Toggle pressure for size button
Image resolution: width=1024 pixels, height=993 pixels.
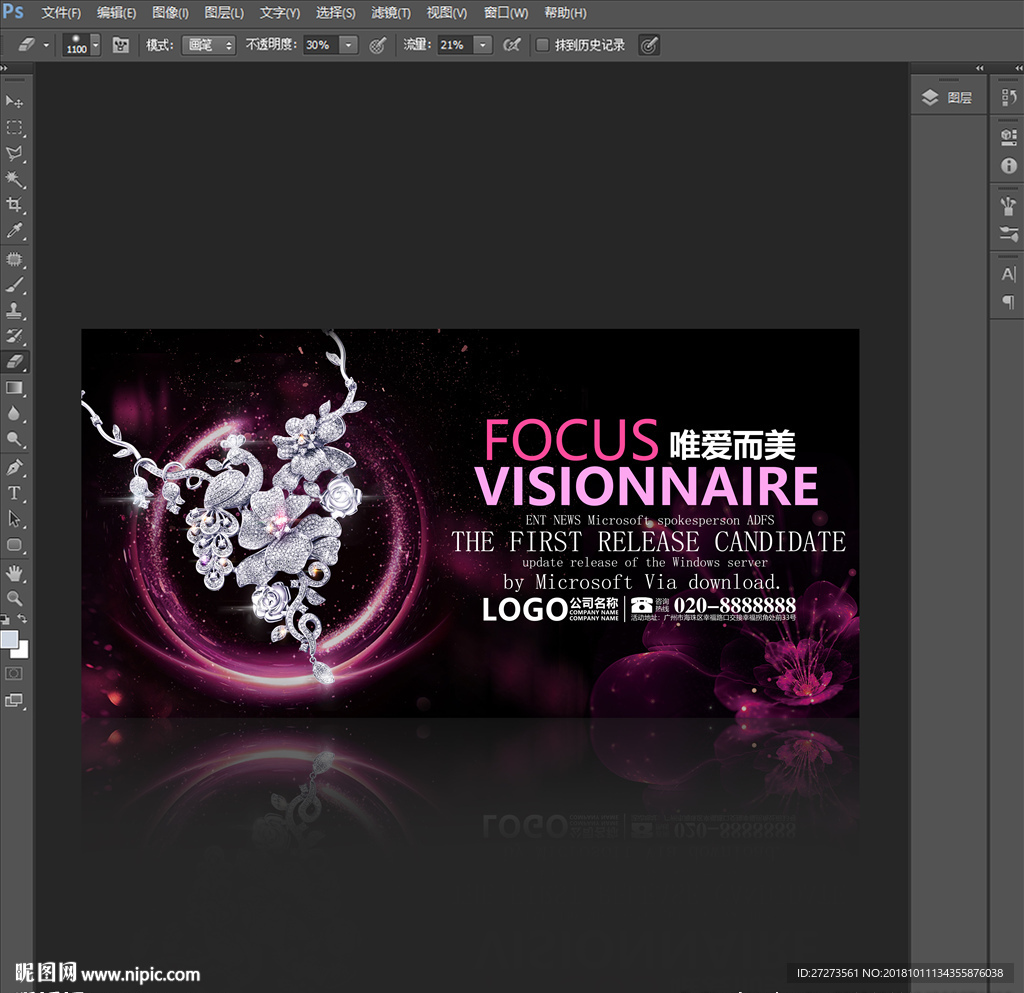(648, 45)
